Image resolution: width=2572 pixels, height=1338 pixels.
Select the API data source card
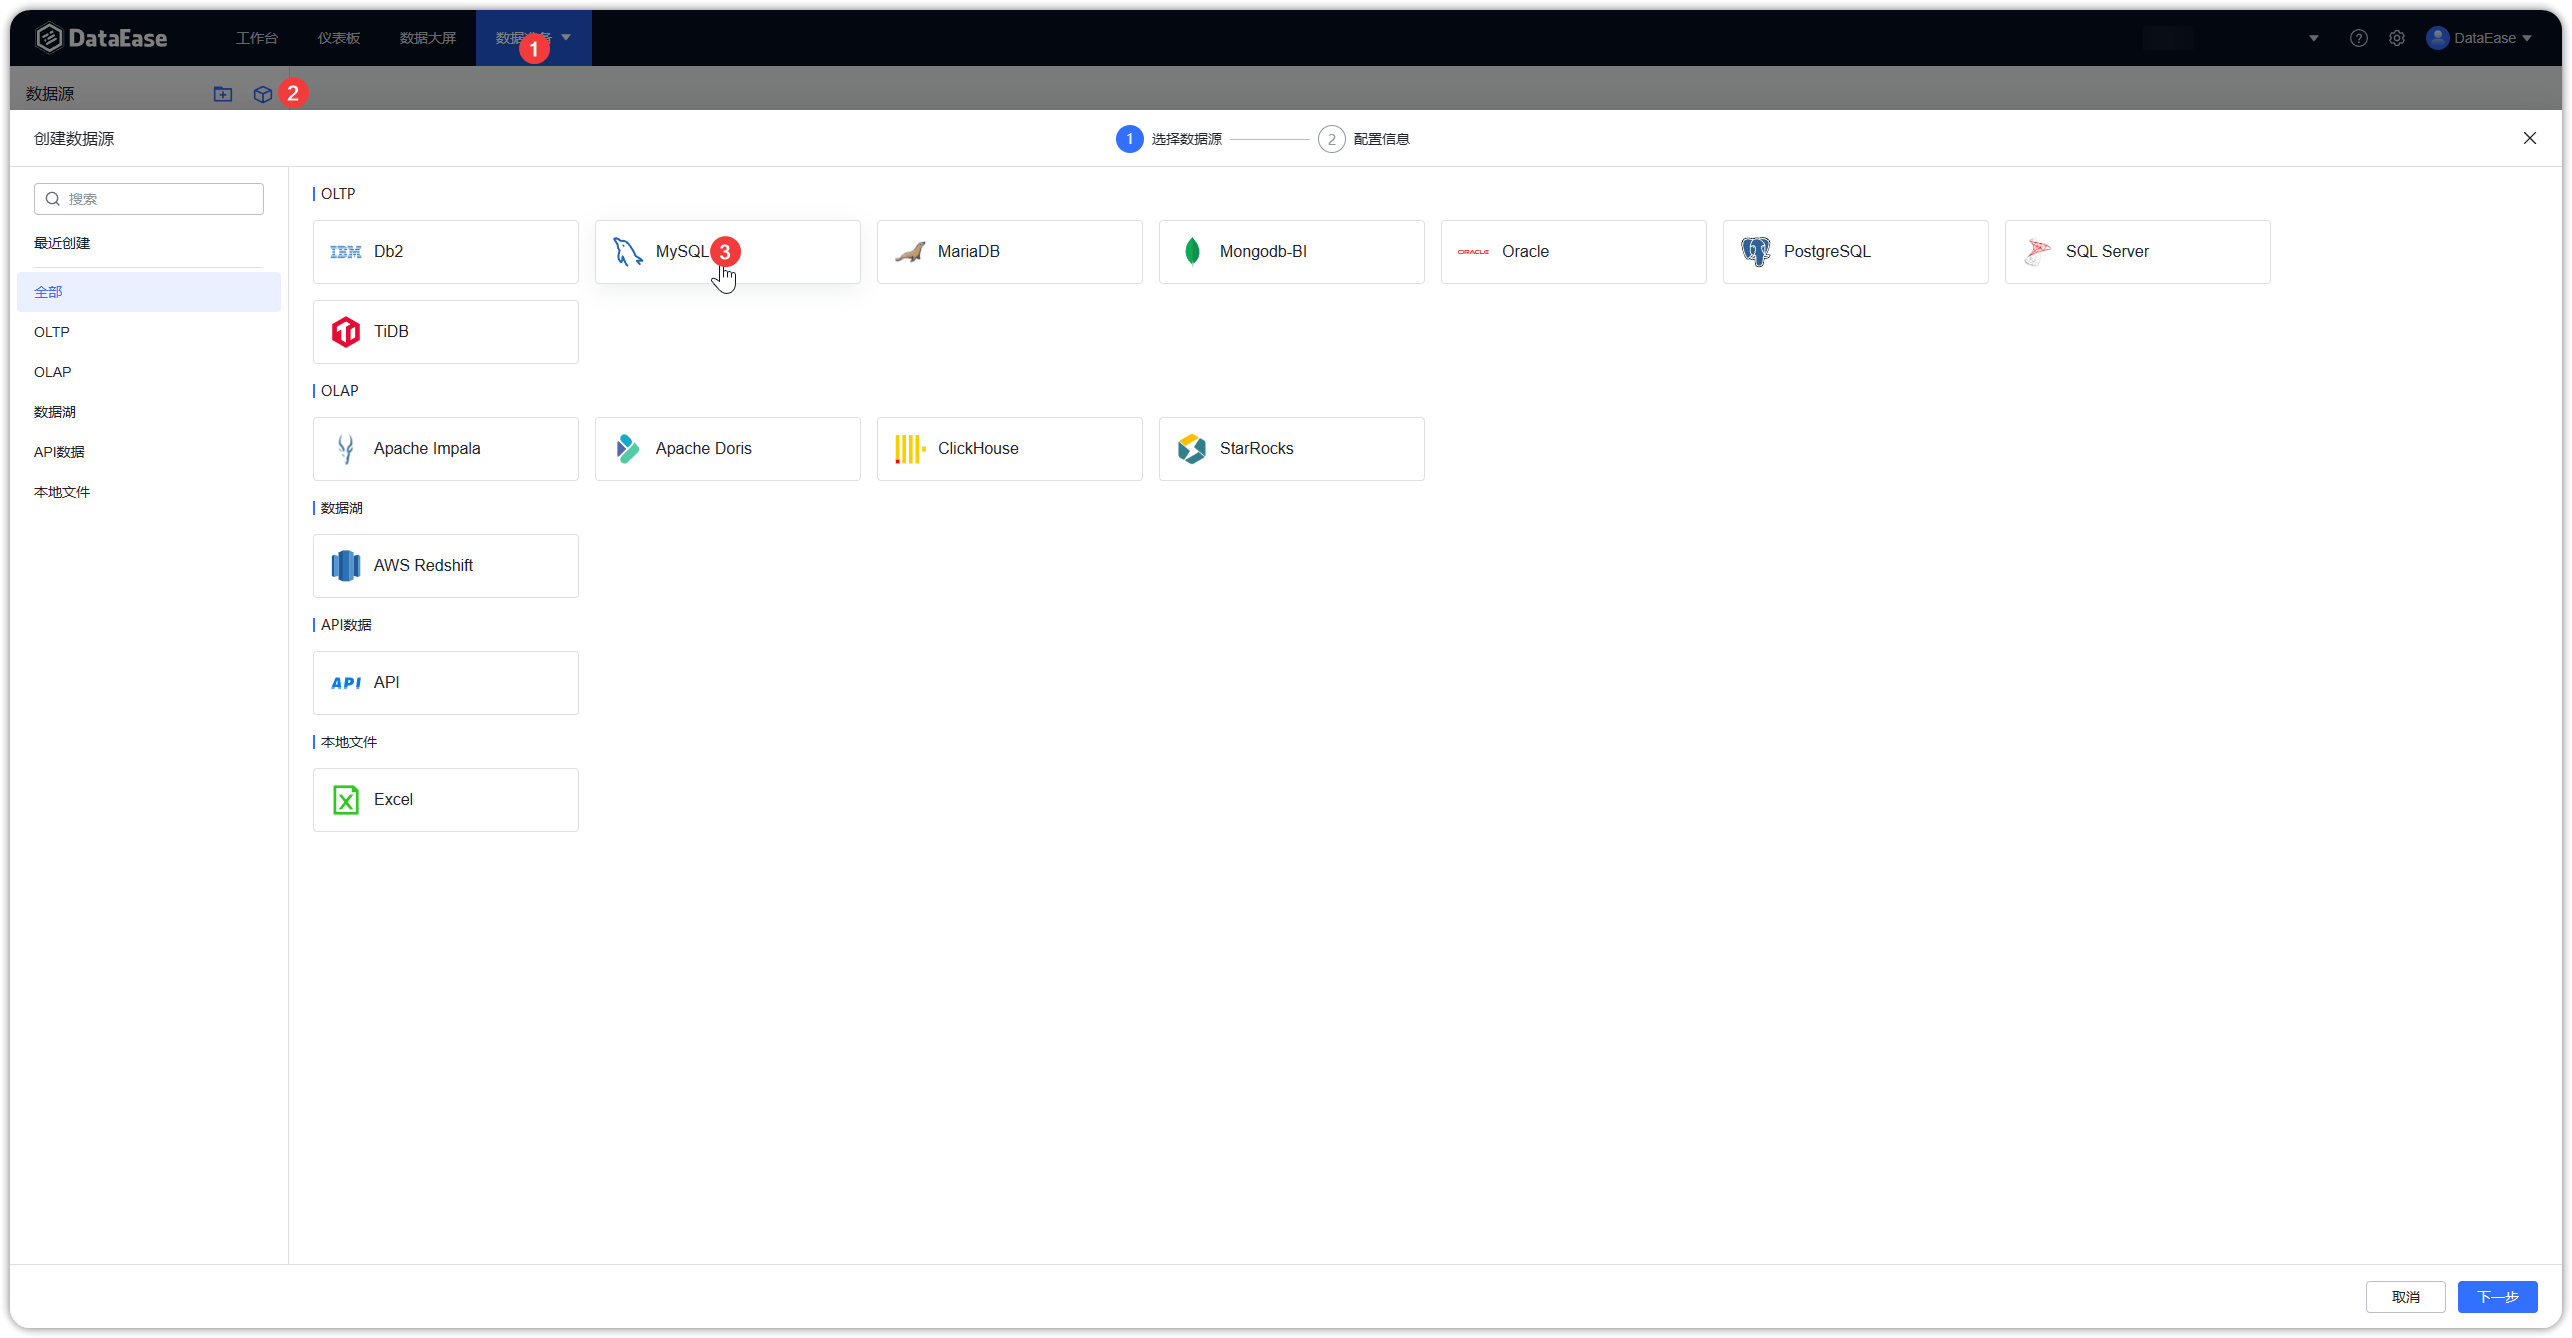coord(445,682)
